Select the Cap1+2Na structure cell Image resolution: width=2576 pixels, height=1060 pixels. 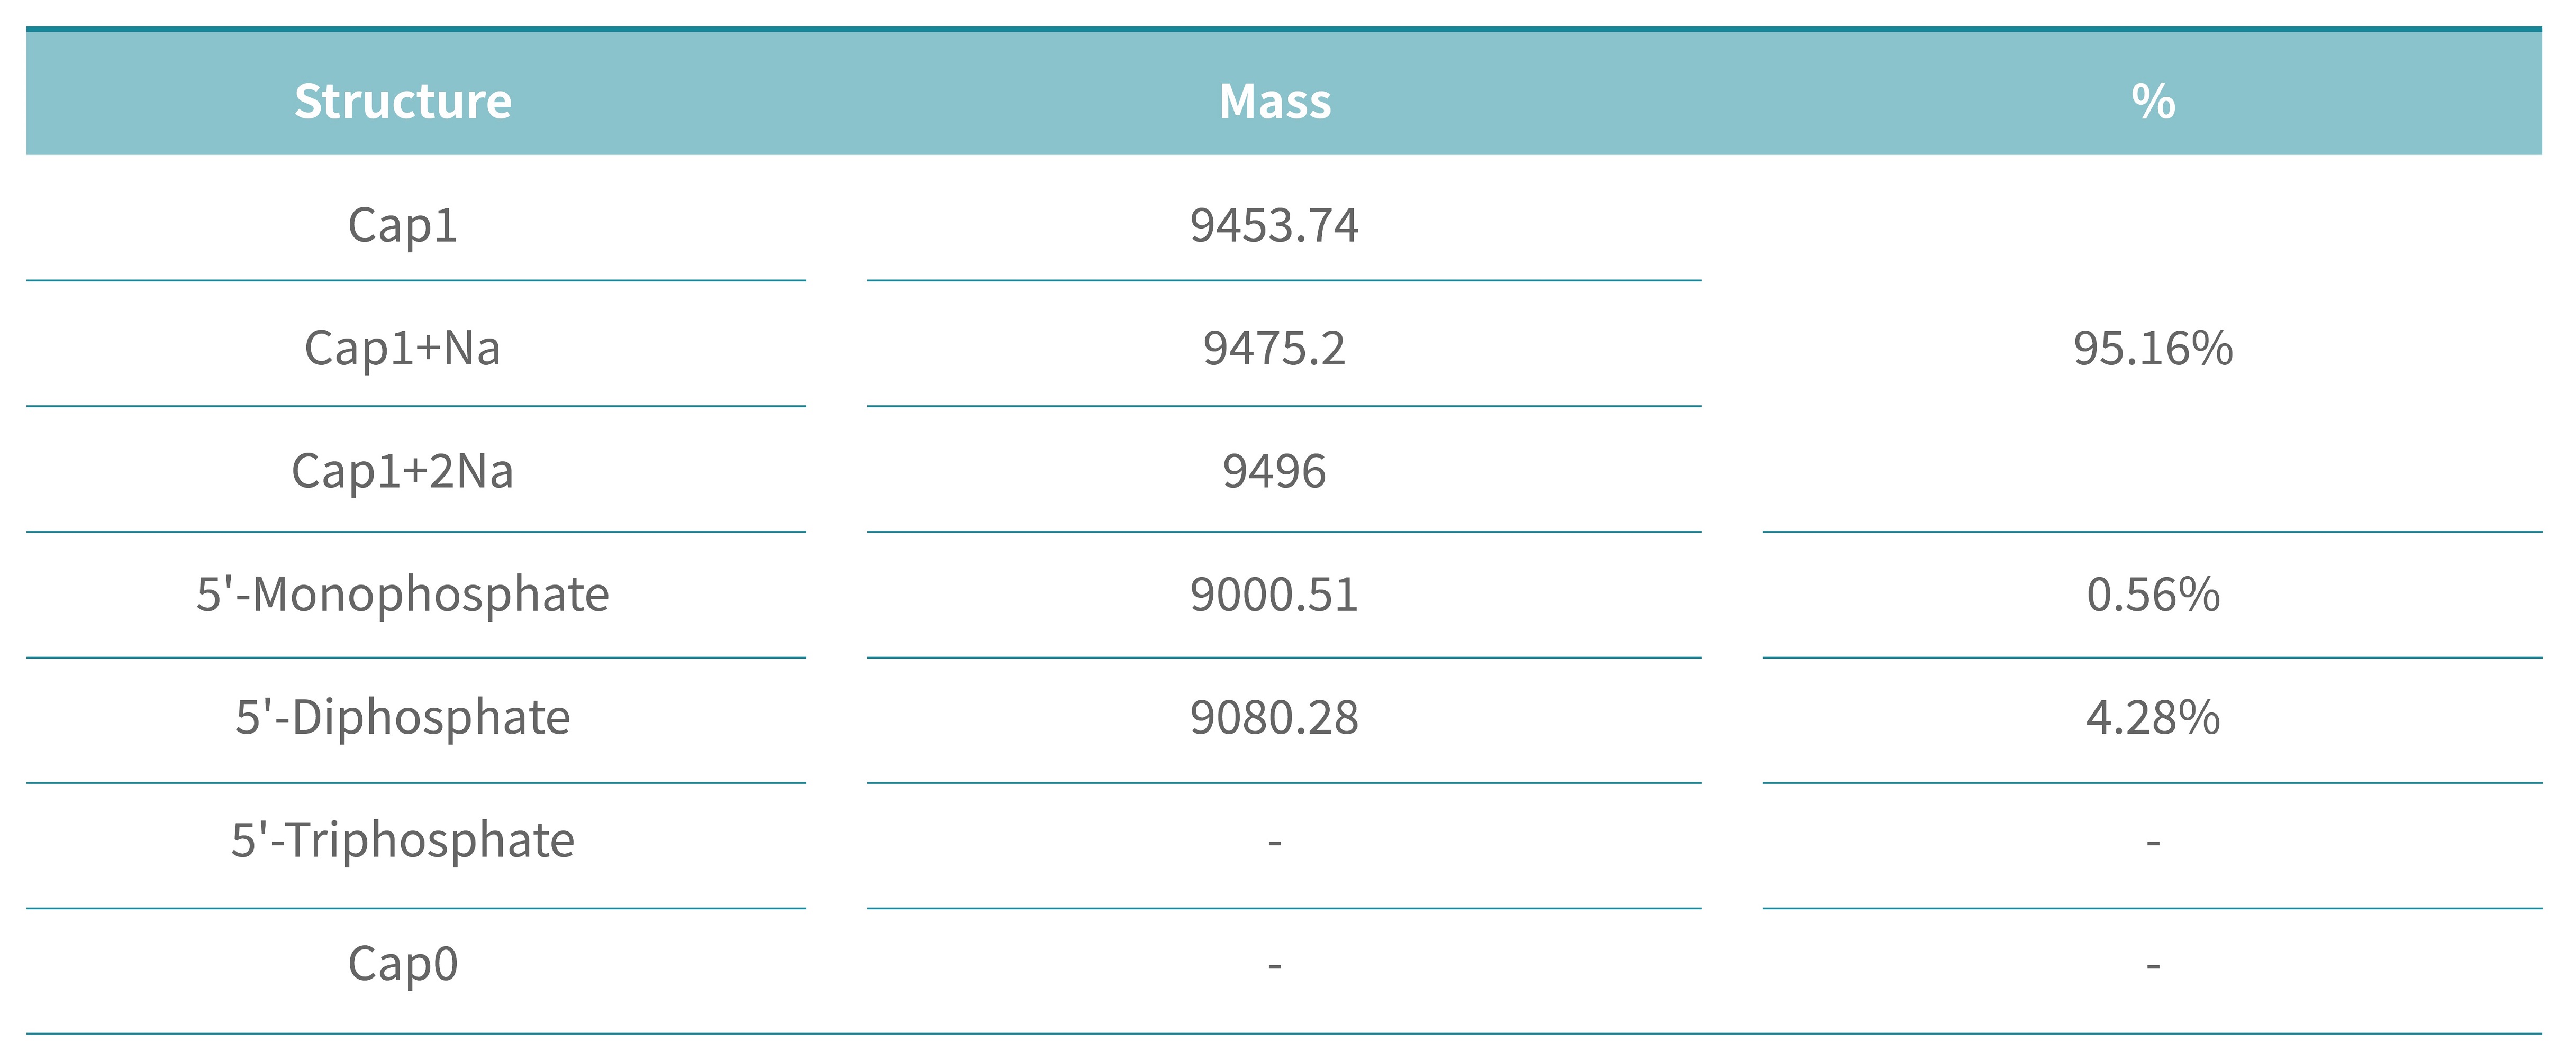click(x=403, y=471)
